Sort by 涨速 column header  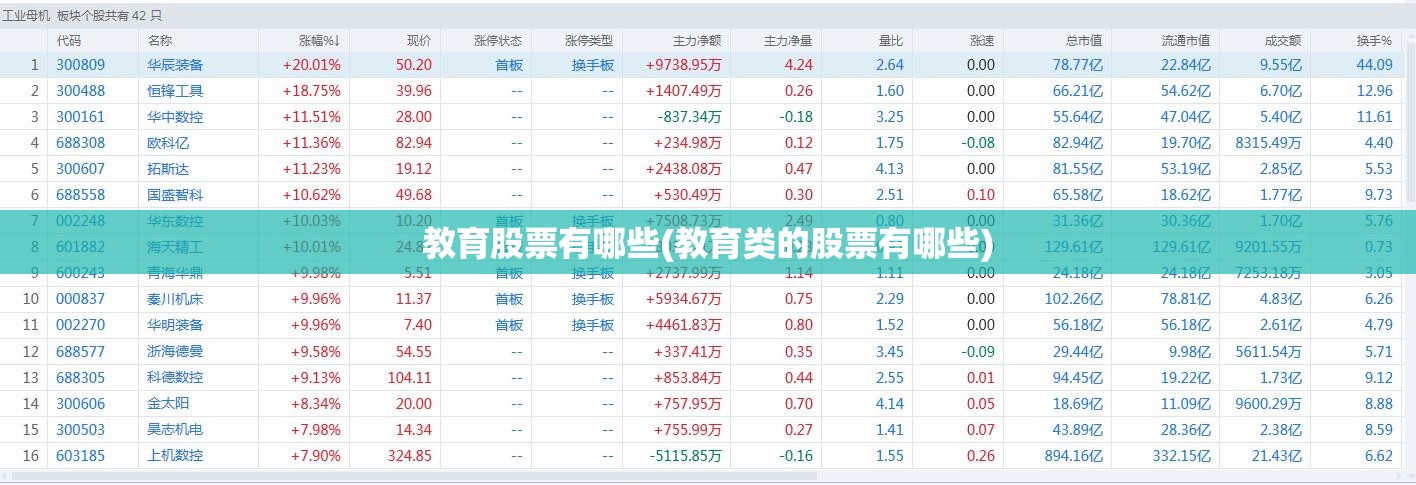tap(982, 40)
